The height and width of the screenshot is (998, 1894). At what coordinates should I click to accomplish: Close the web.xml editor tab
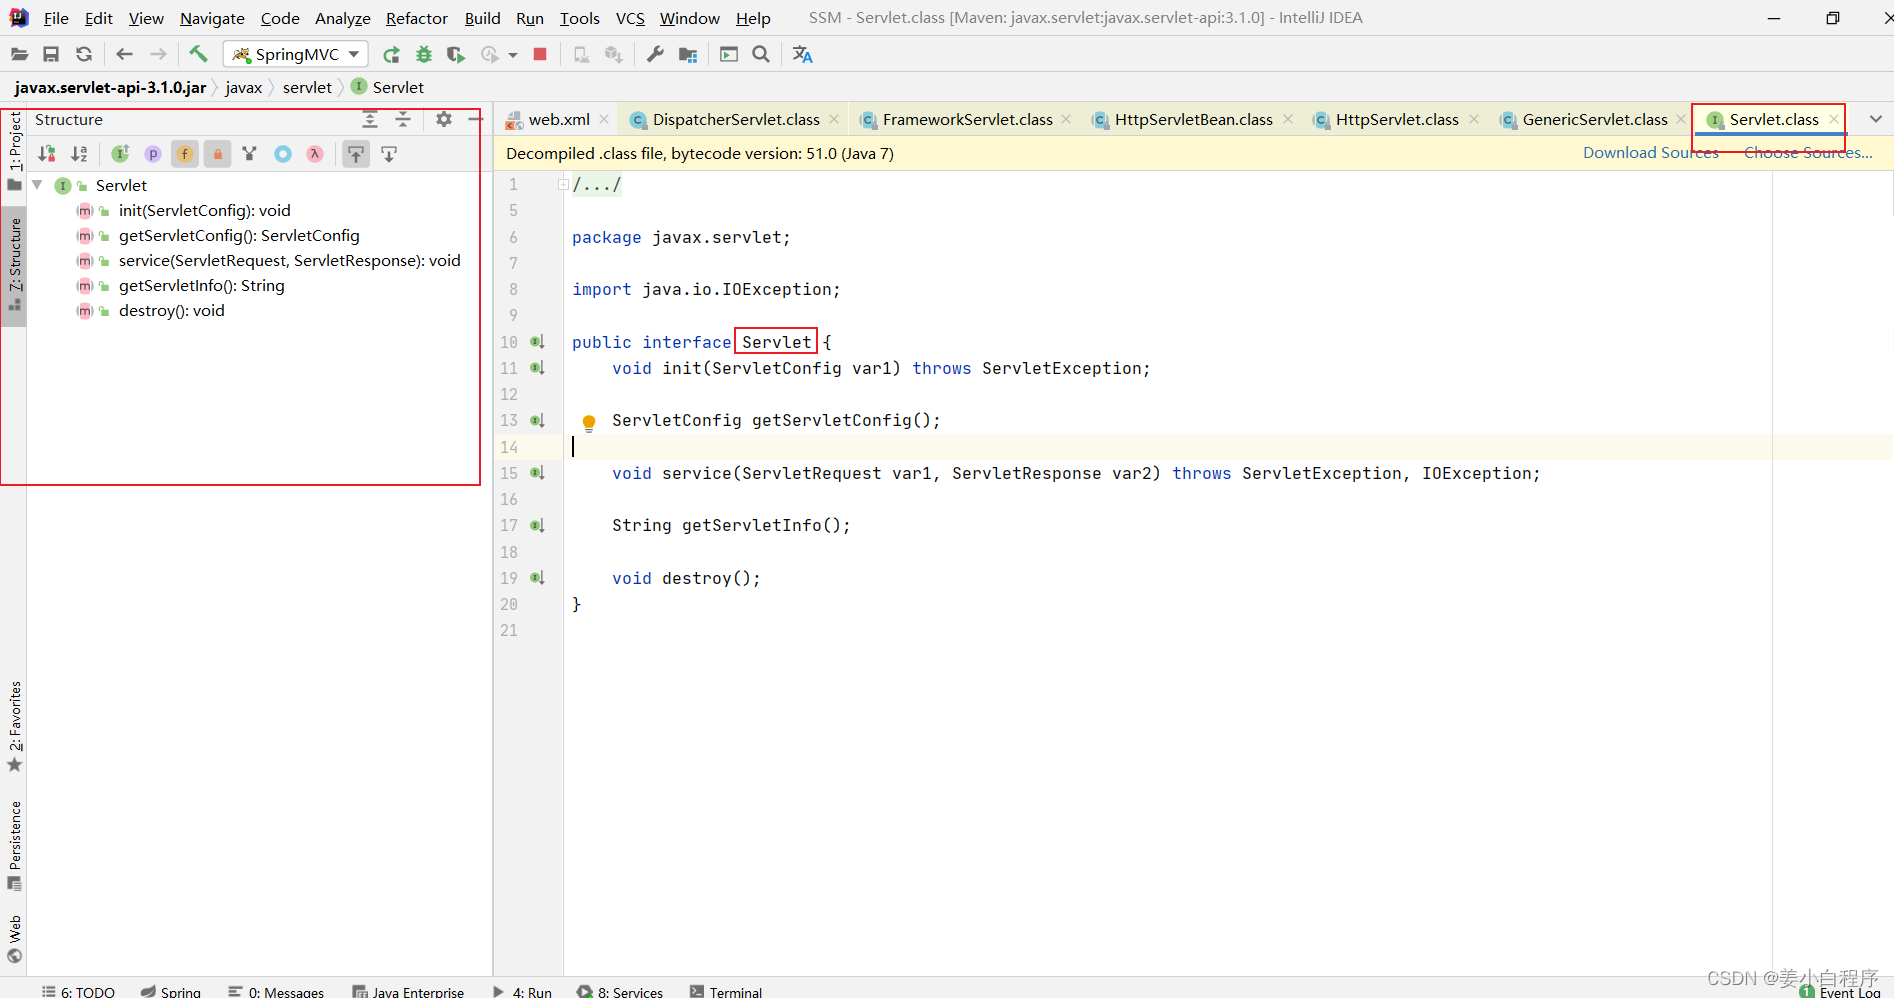pos(604,120)
